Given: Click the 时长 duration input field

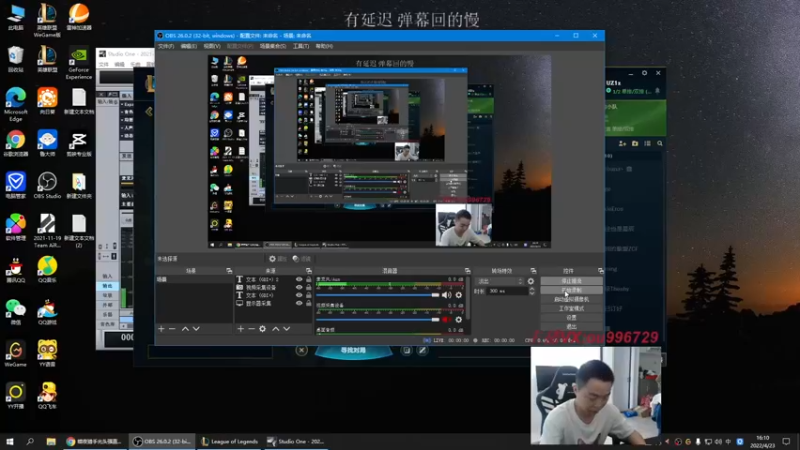Looking at the screenshot, I should tap(508, 291).
